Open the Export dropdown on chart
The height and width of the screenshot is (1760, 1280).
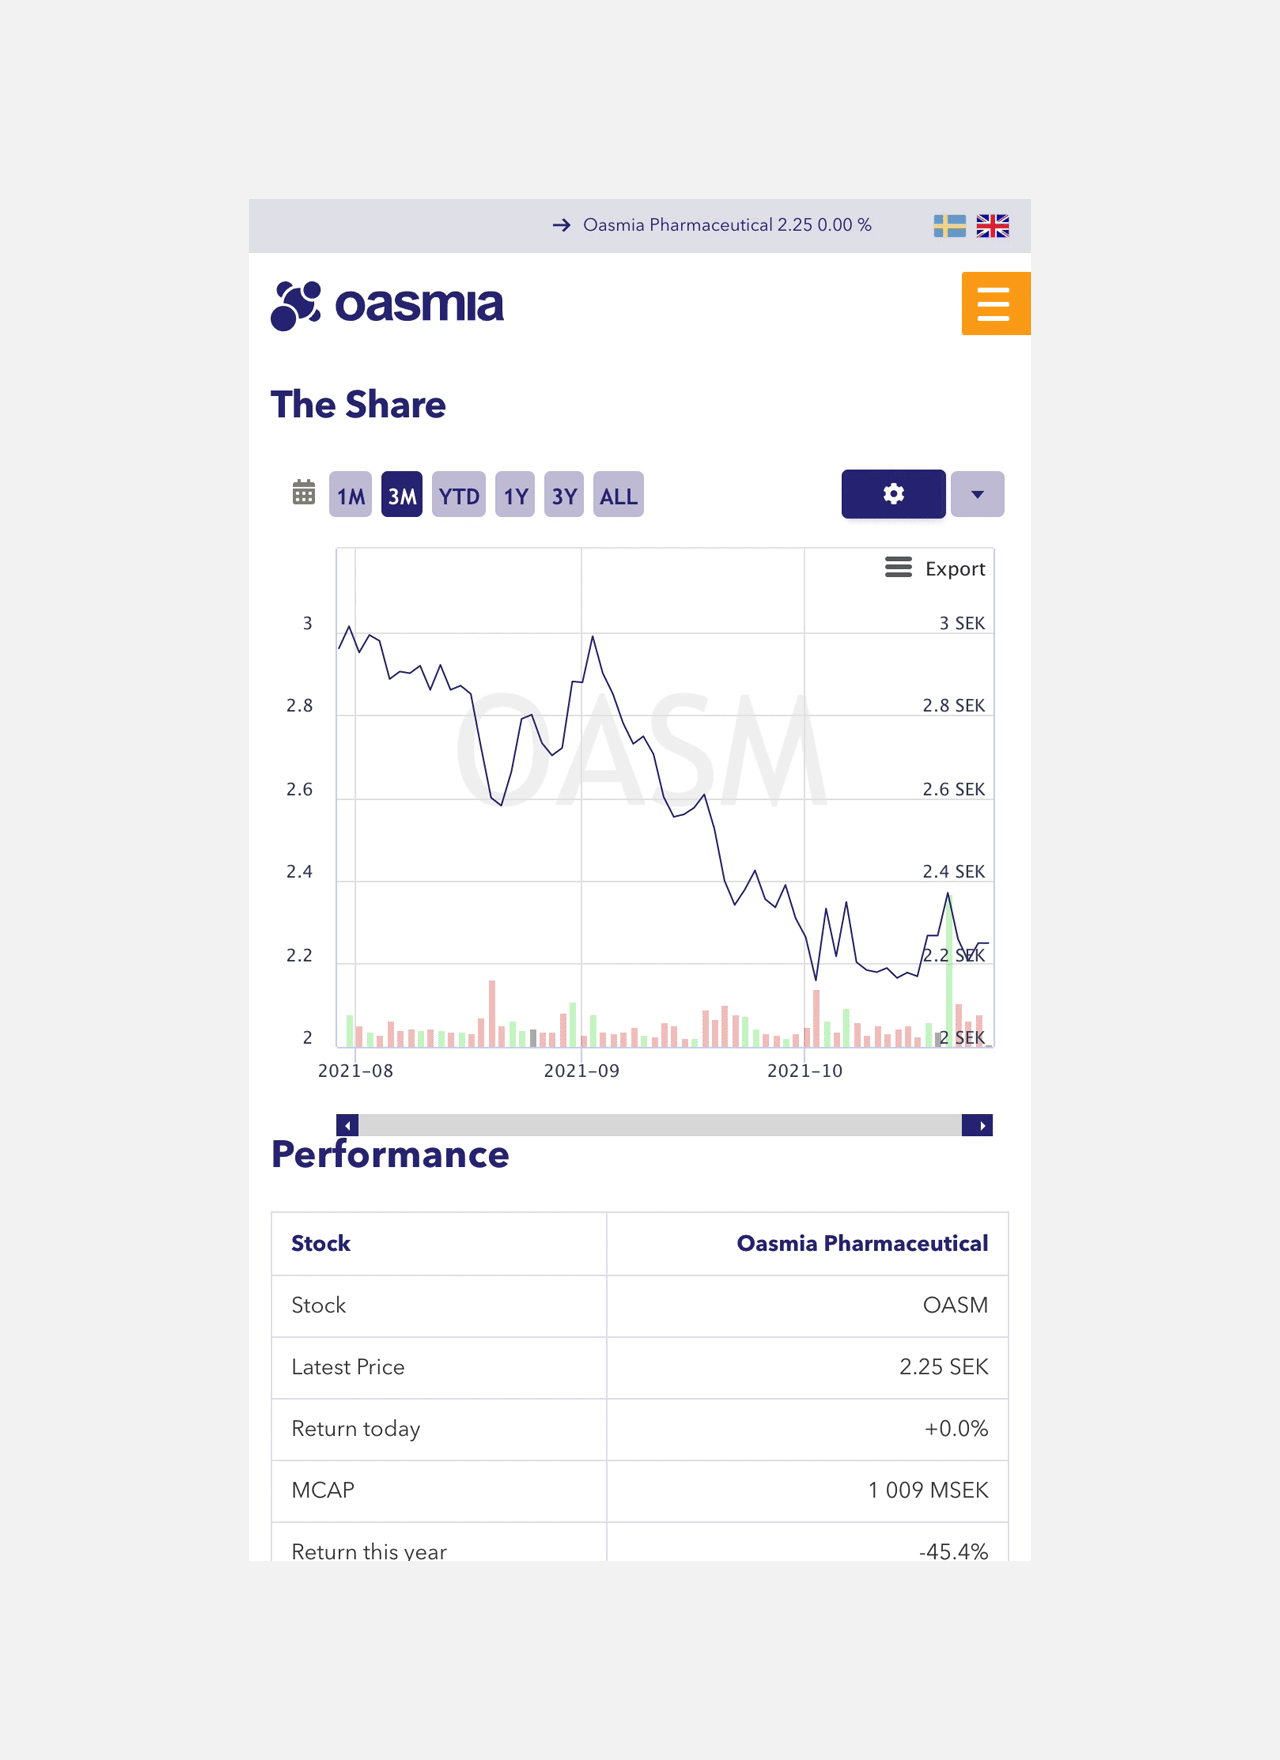935,568
